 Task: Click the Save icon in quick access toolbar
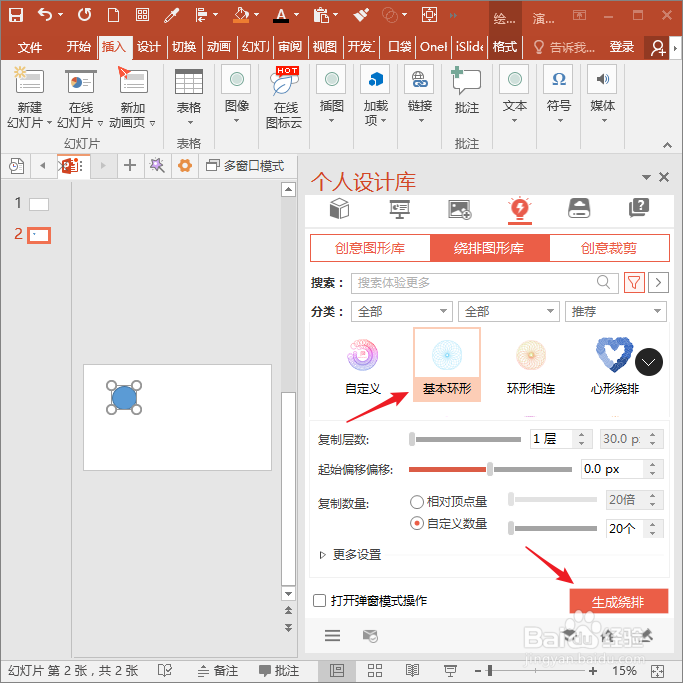coord(16,15)
